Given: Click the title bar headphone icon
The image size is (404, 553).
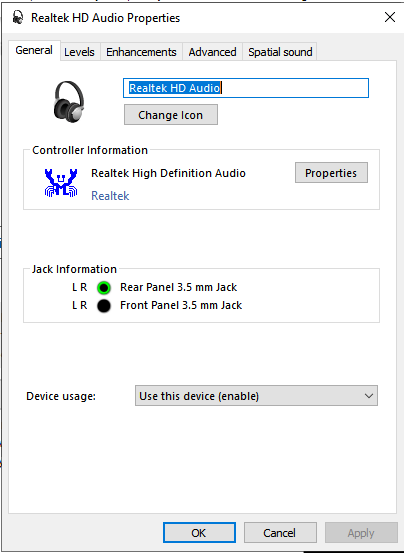Looking at the screenshot, I should [x=18, y=17].
